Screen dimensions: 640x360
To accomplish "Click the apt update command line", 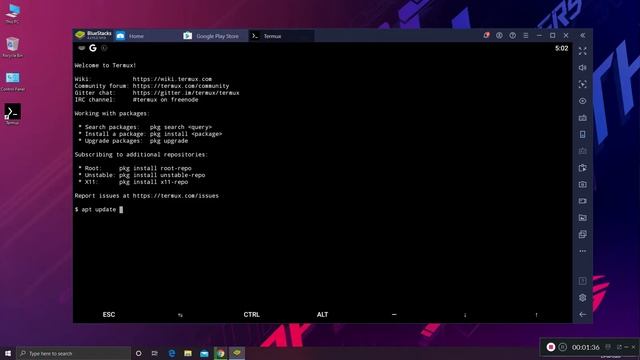I will [98, 209].
